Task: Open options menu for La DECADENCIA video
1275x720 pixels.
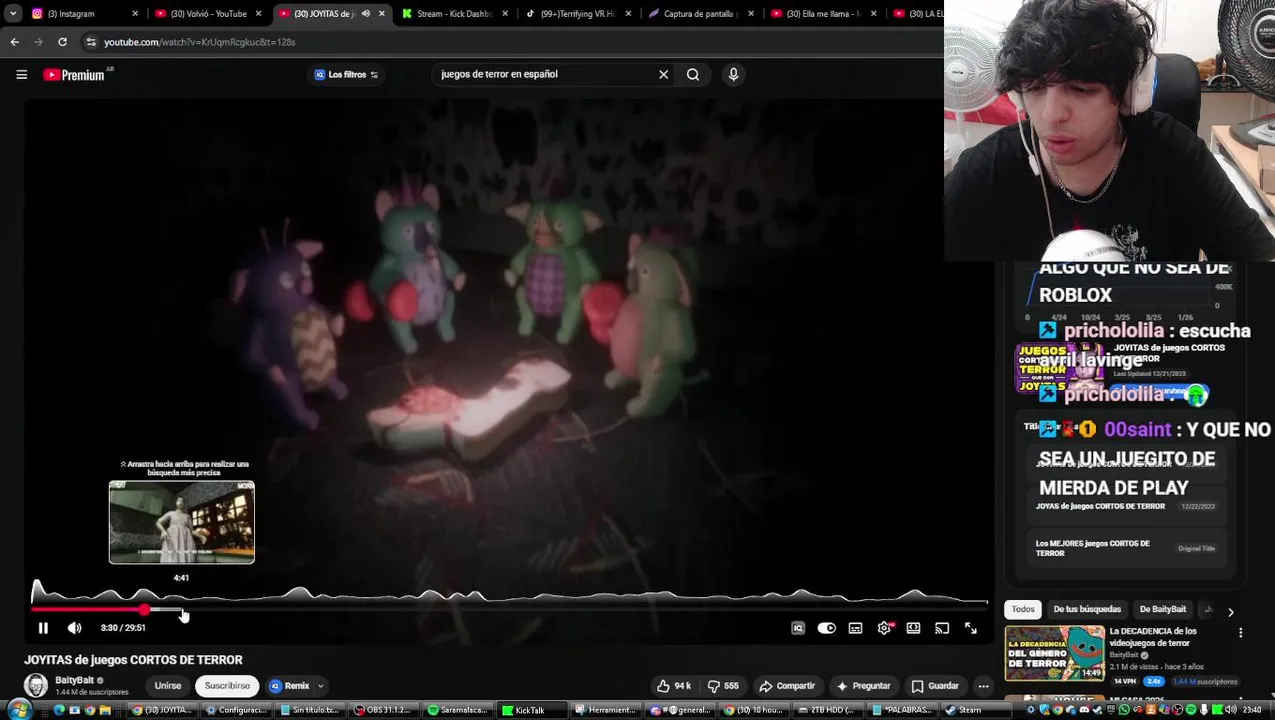Action: (x=1240, y=633)
